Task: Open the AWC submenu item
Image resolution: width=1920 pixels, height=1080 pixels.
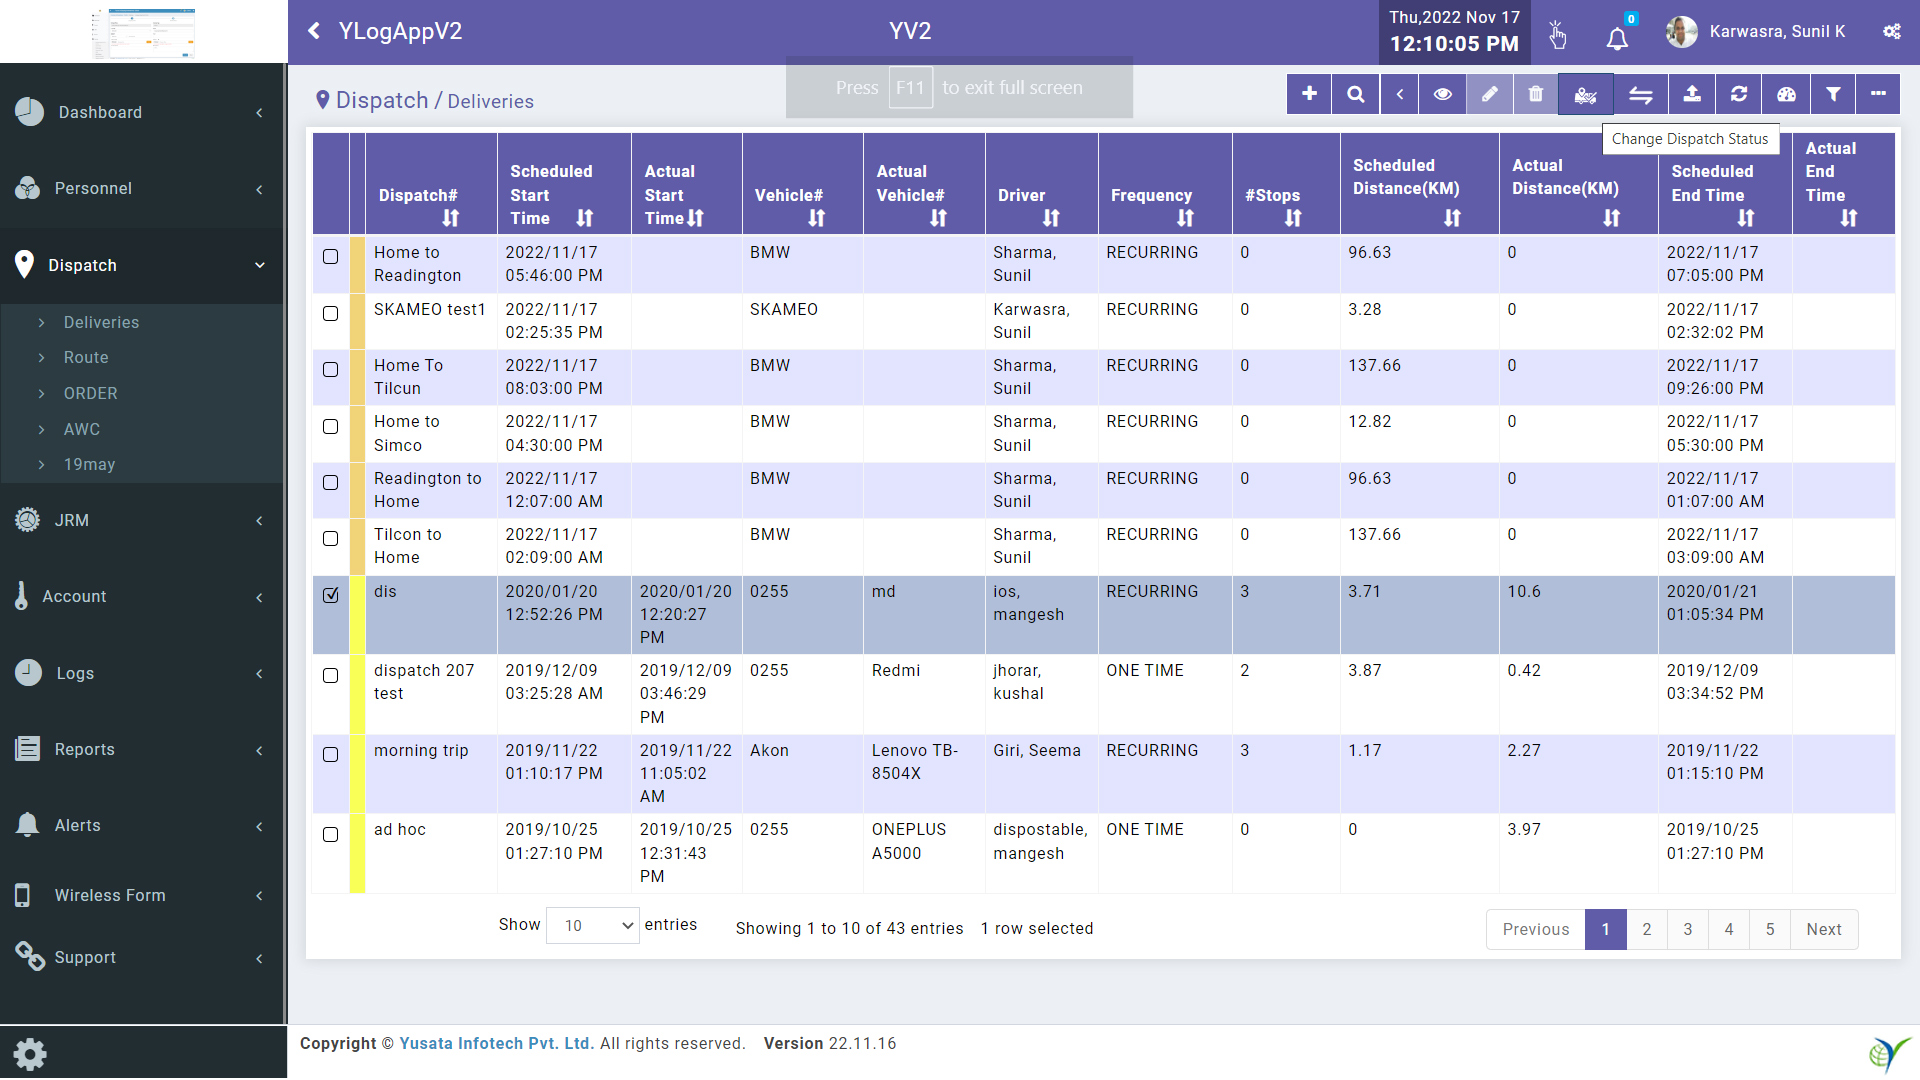Action: coord(82,429)
